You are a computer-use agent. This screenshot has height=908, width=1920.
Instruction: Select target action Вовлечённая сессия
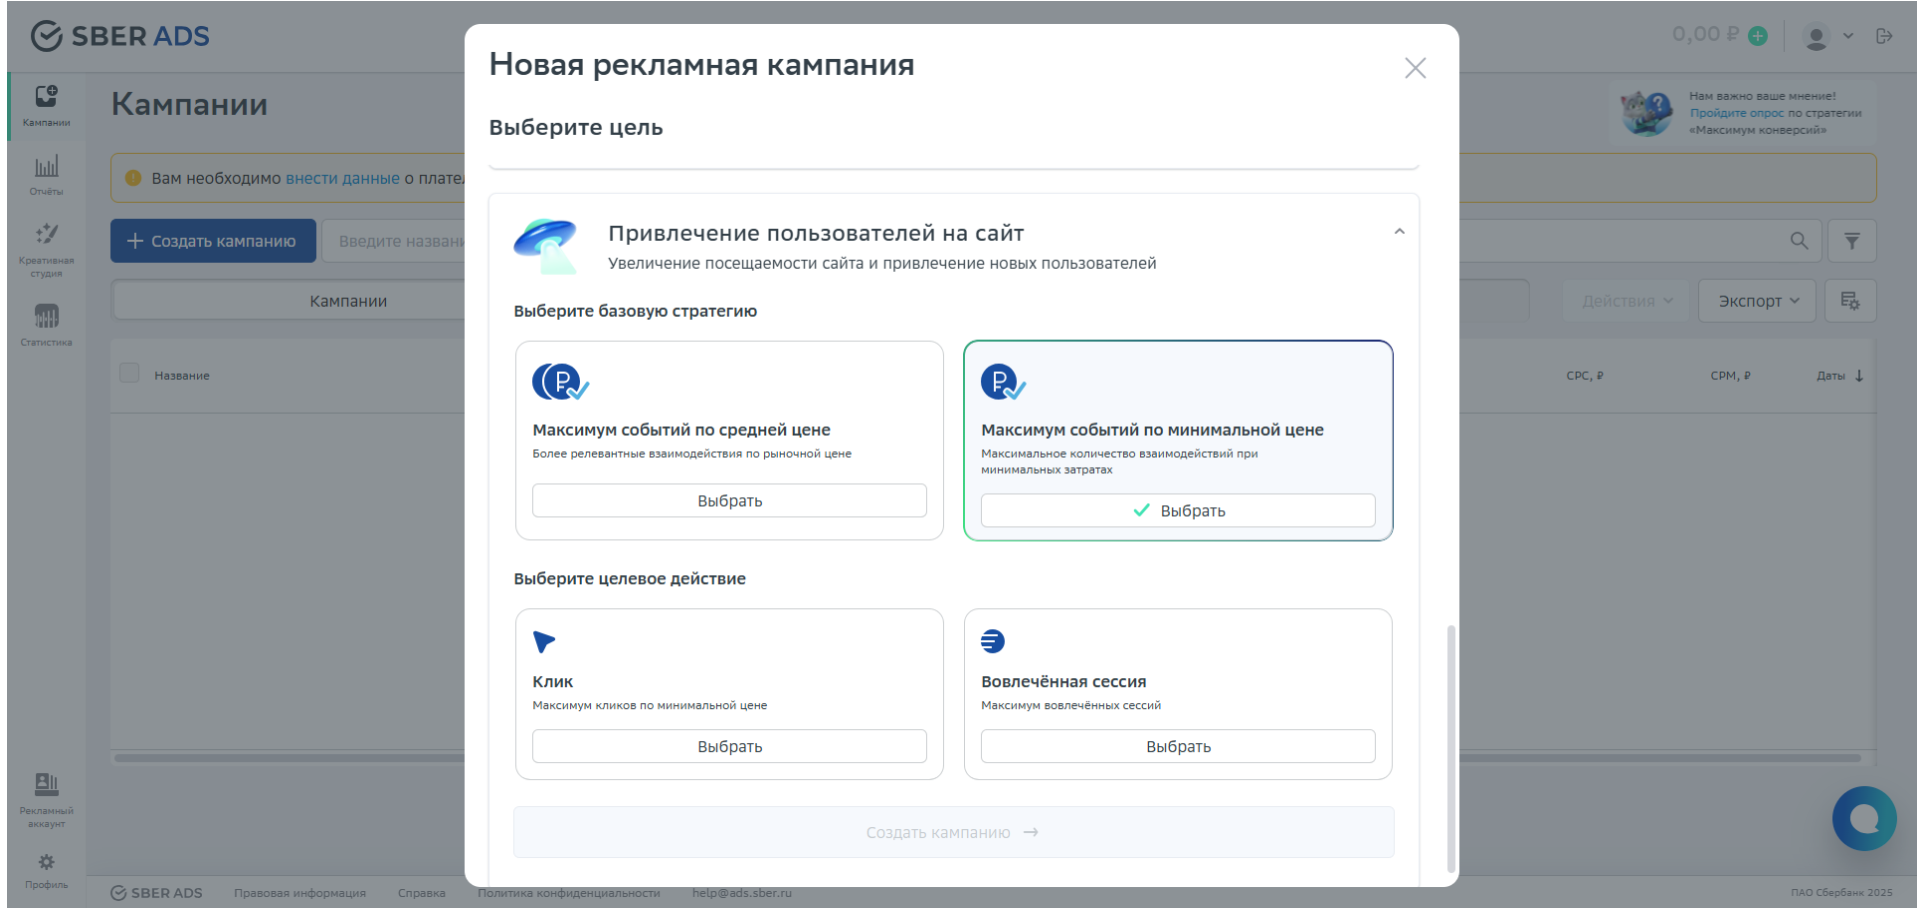coord(1177,745)
